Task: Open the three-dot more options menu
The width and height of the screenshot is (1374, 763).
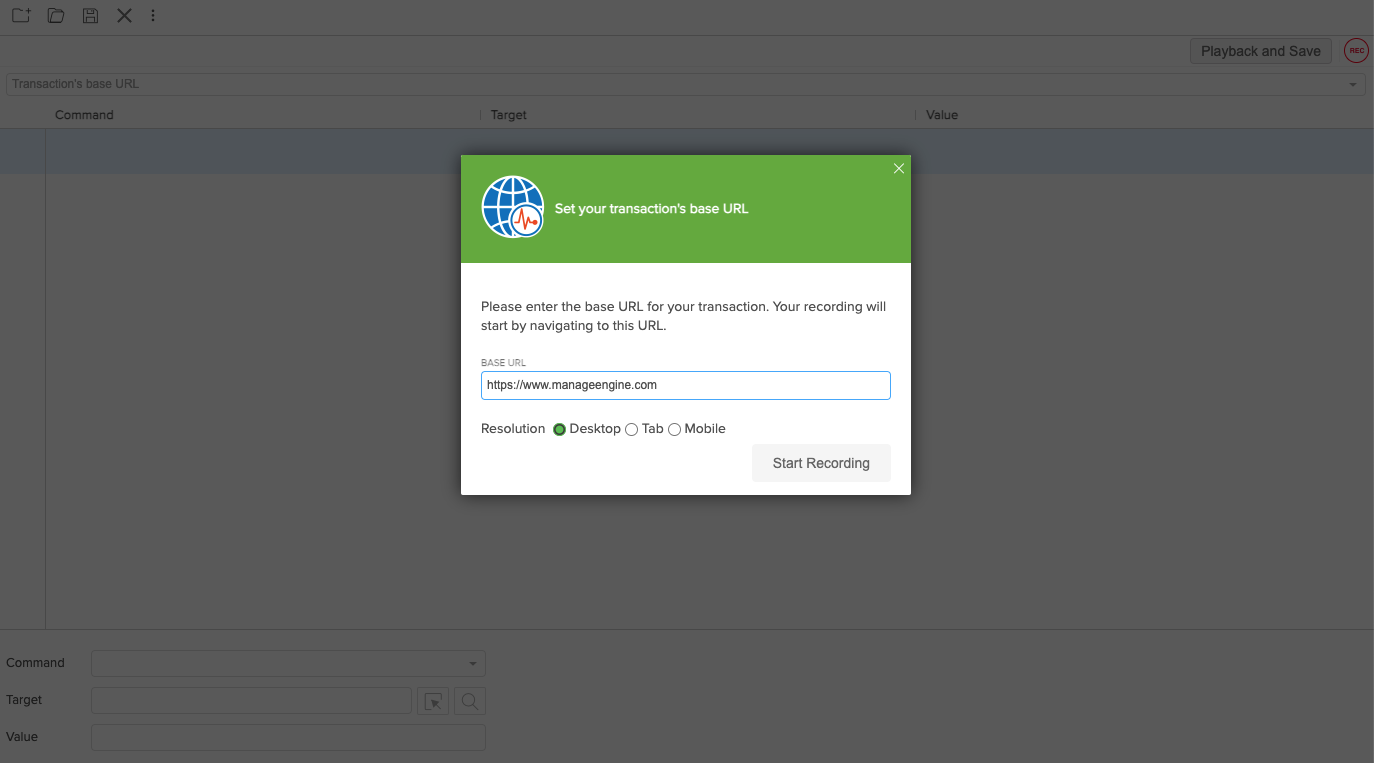Action: (153, 16)
